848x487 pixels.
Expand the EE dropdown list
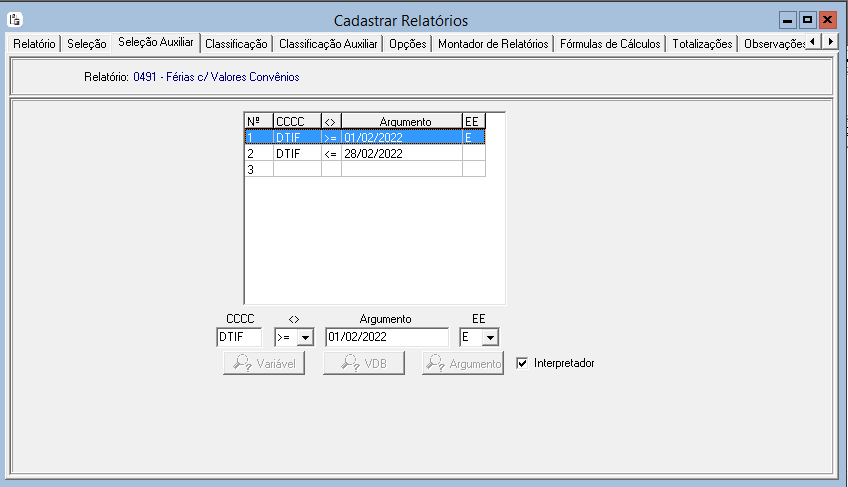pyautogui.click(x=490, y=338)
